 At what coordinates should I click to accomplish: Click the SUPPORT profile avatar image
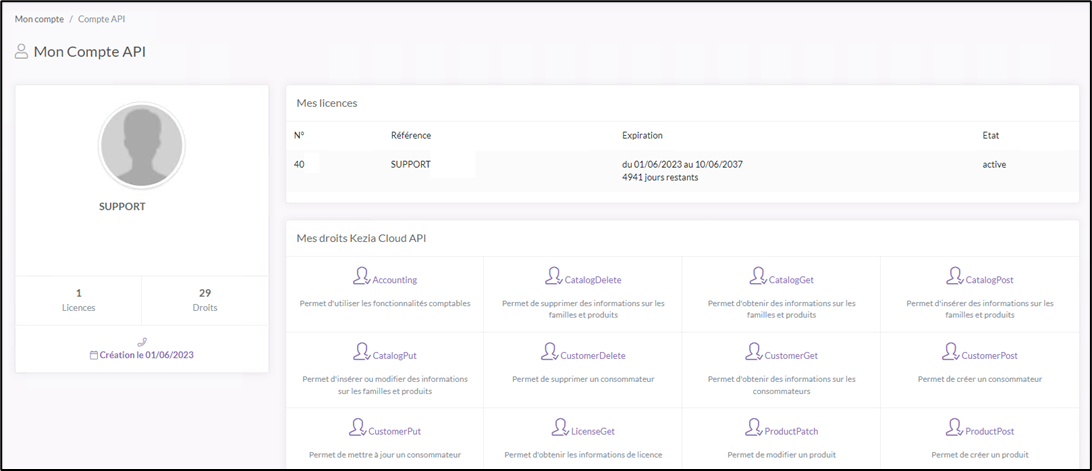141,146
